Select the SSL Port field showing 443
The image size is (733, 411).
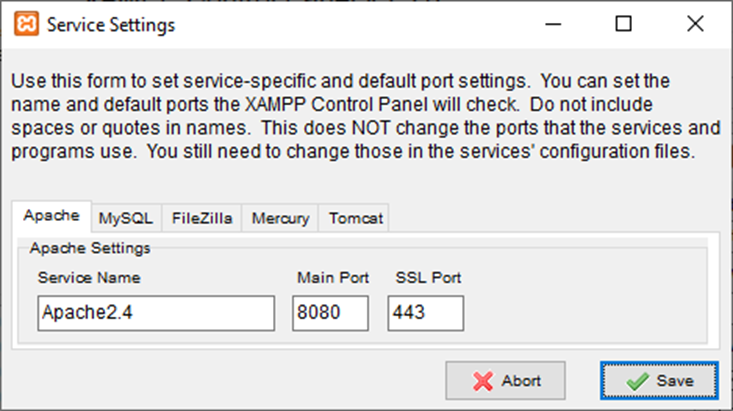coord(425,313)
